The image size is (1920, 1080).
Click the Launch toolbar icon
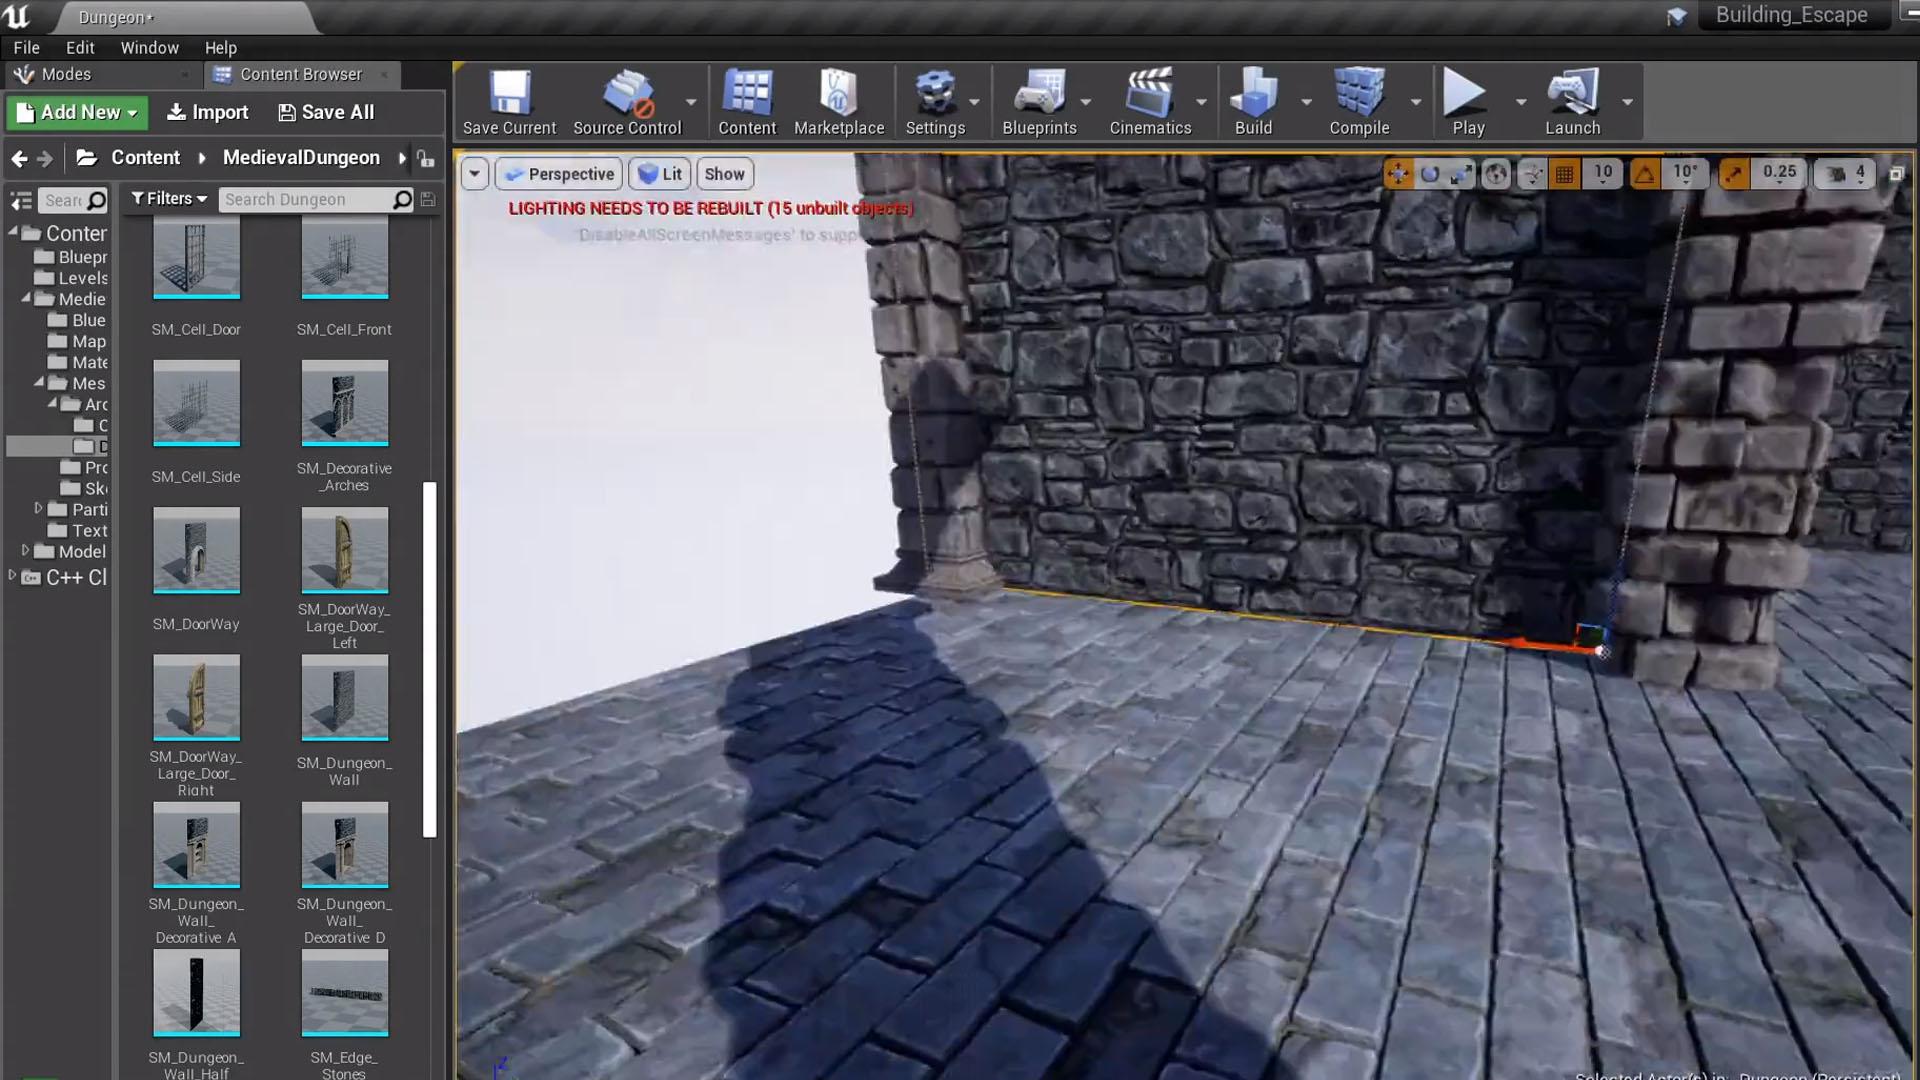pyautogui.click(x=1572, y=102)
